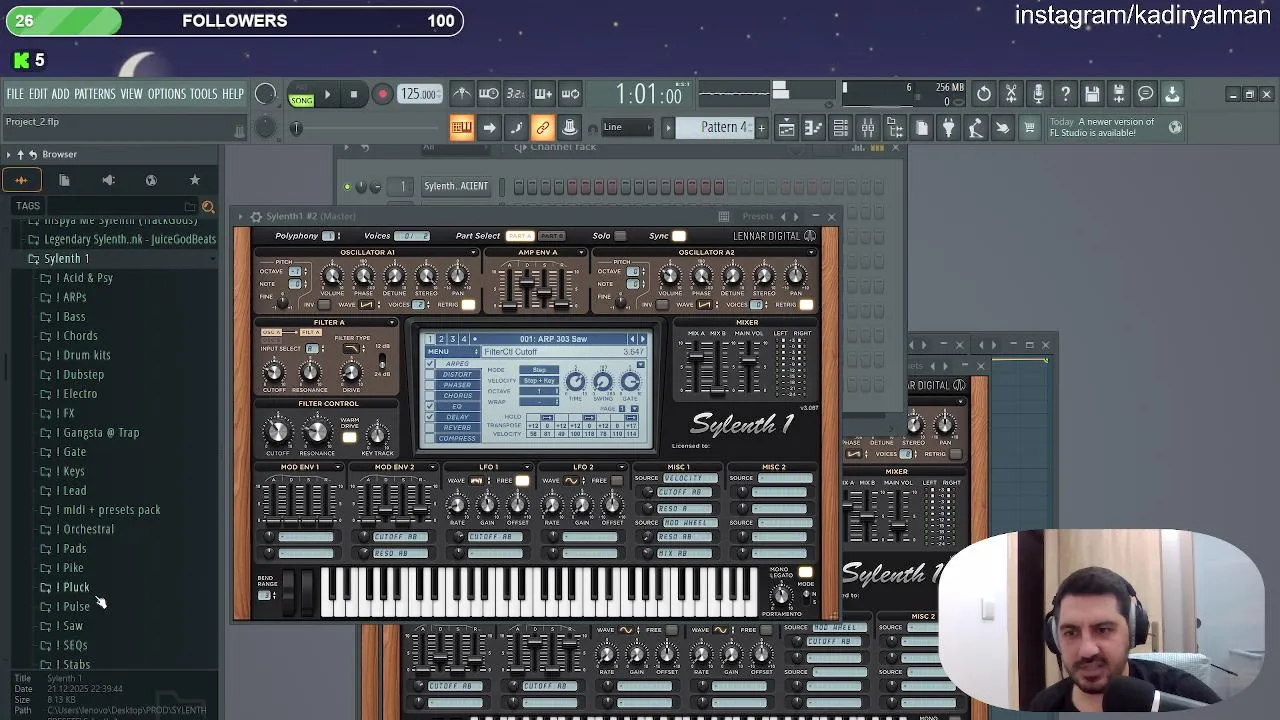Toggle the multilink to controllers icon
Image resolution: width=1280 pixels, height=720 pixels.
543,127
